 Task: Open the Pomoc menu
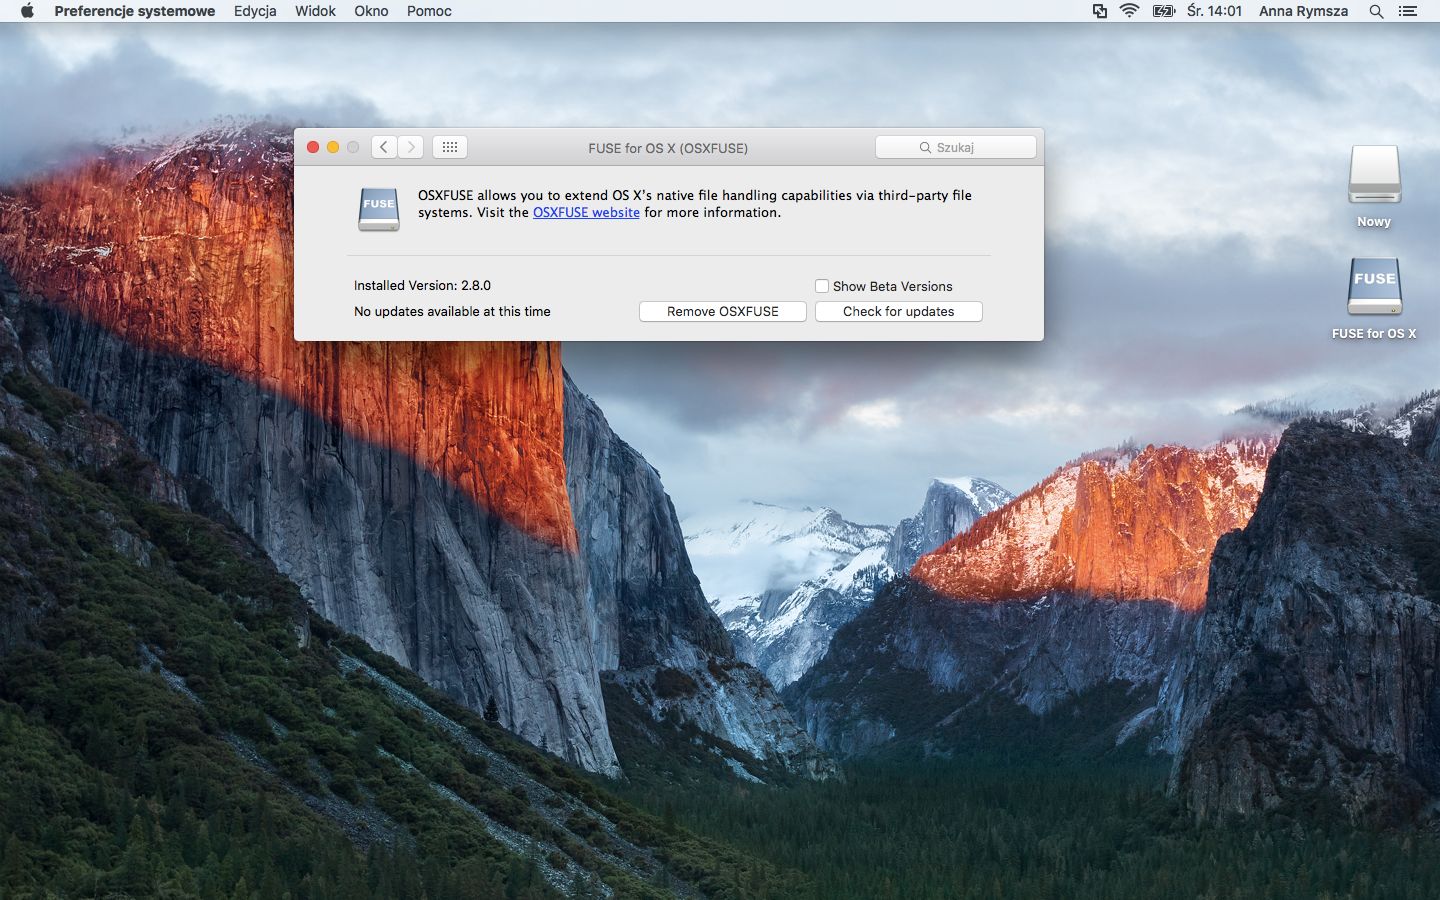429,11
